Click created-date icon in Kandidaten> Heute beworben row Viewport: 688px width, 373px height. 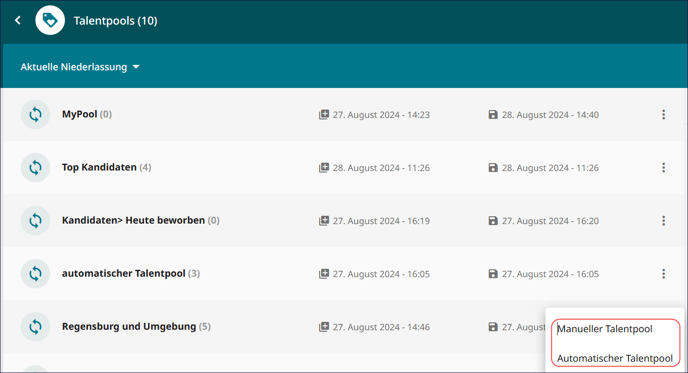[324, 221]
